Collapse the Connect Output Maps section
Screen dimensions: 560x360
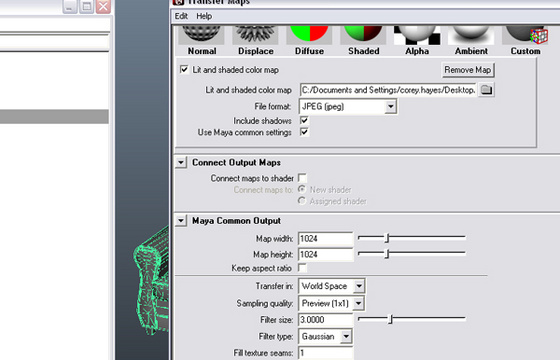[x=181, y=162]
